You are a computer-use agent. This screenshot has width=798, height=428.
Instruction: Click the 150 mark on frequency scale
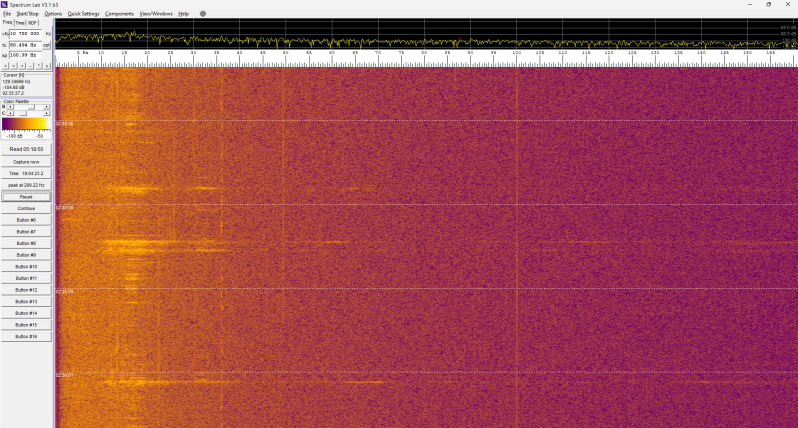point(747,53)
